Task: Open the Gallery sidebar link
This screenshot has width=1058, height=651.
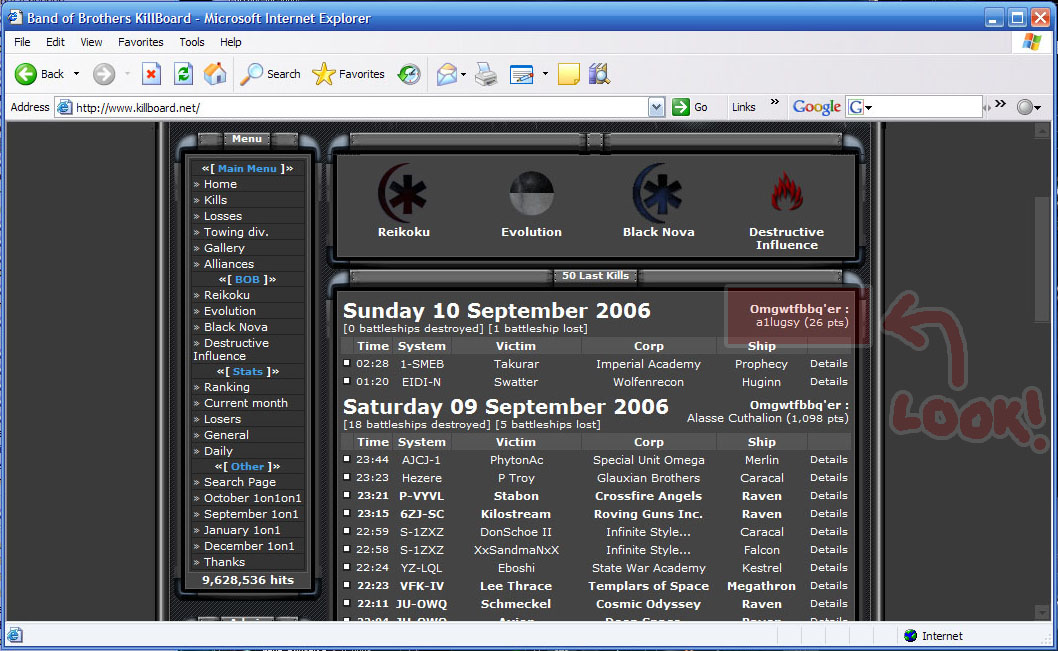Action: pos(224,248)
